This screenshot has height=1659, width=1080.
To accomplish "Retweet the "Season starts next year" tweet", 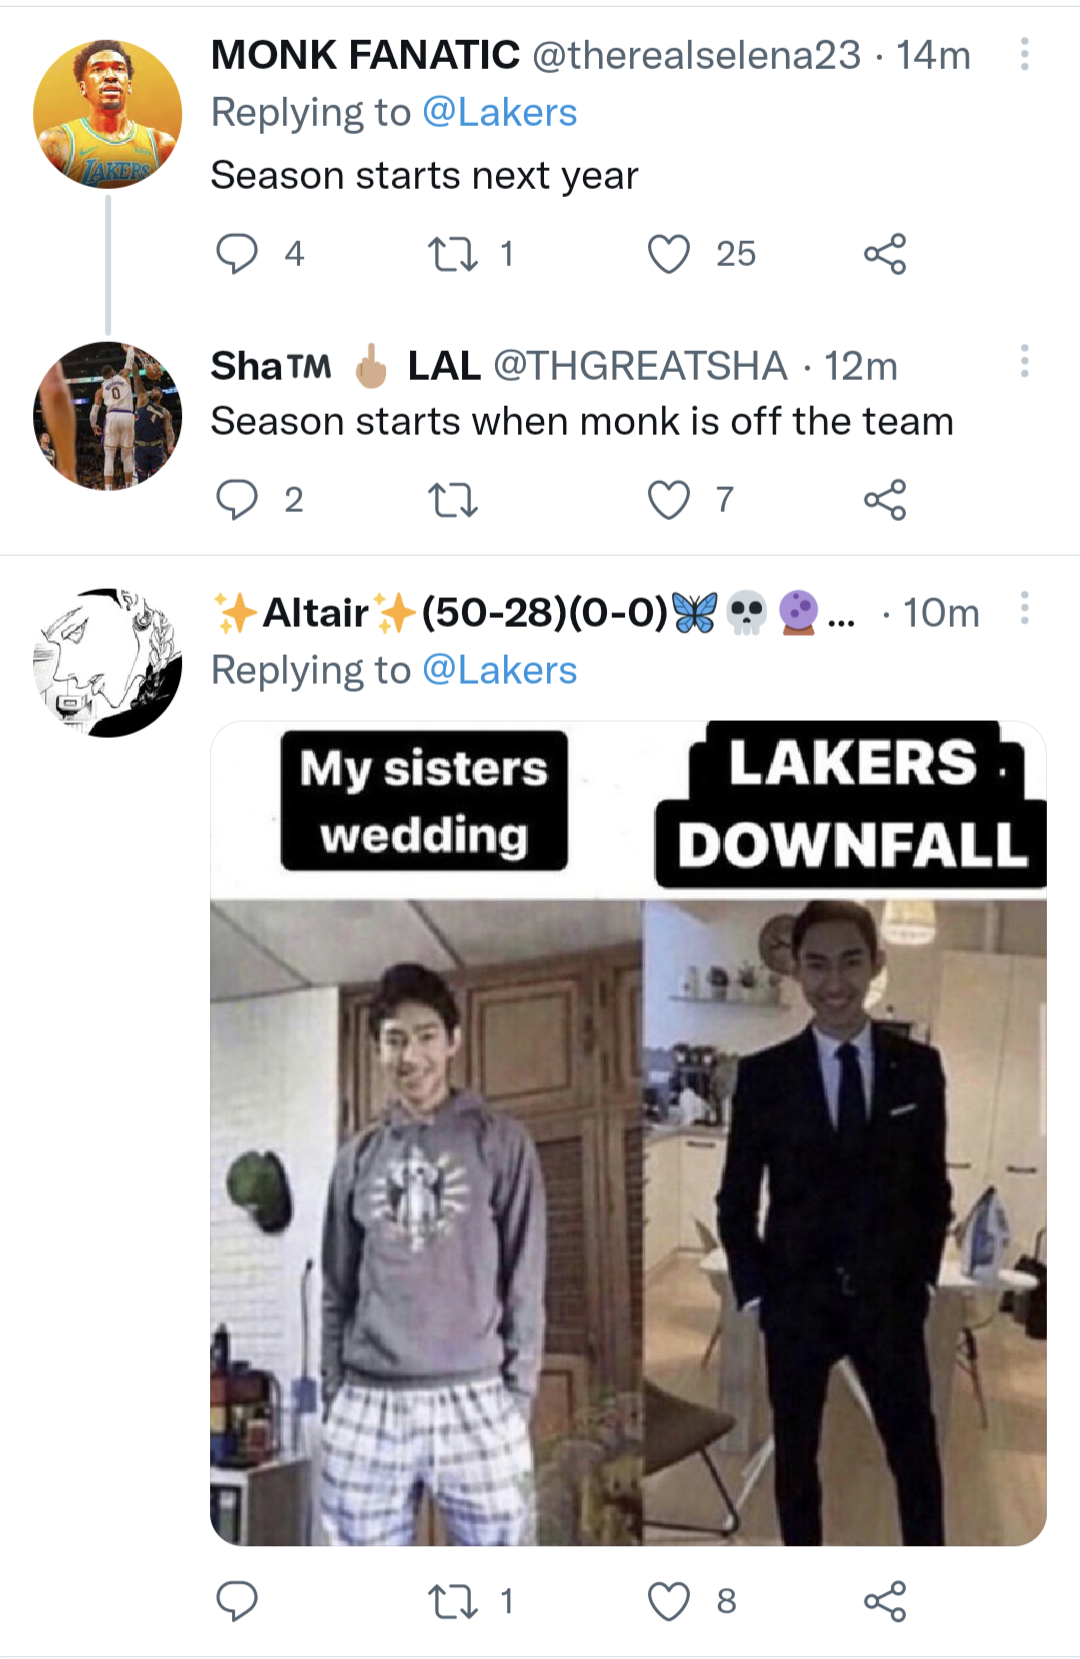I will (x=453, y=253).
